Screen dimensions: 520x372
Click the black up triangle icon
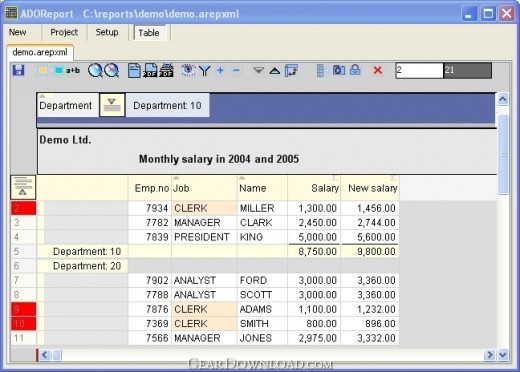click(275, 71)
